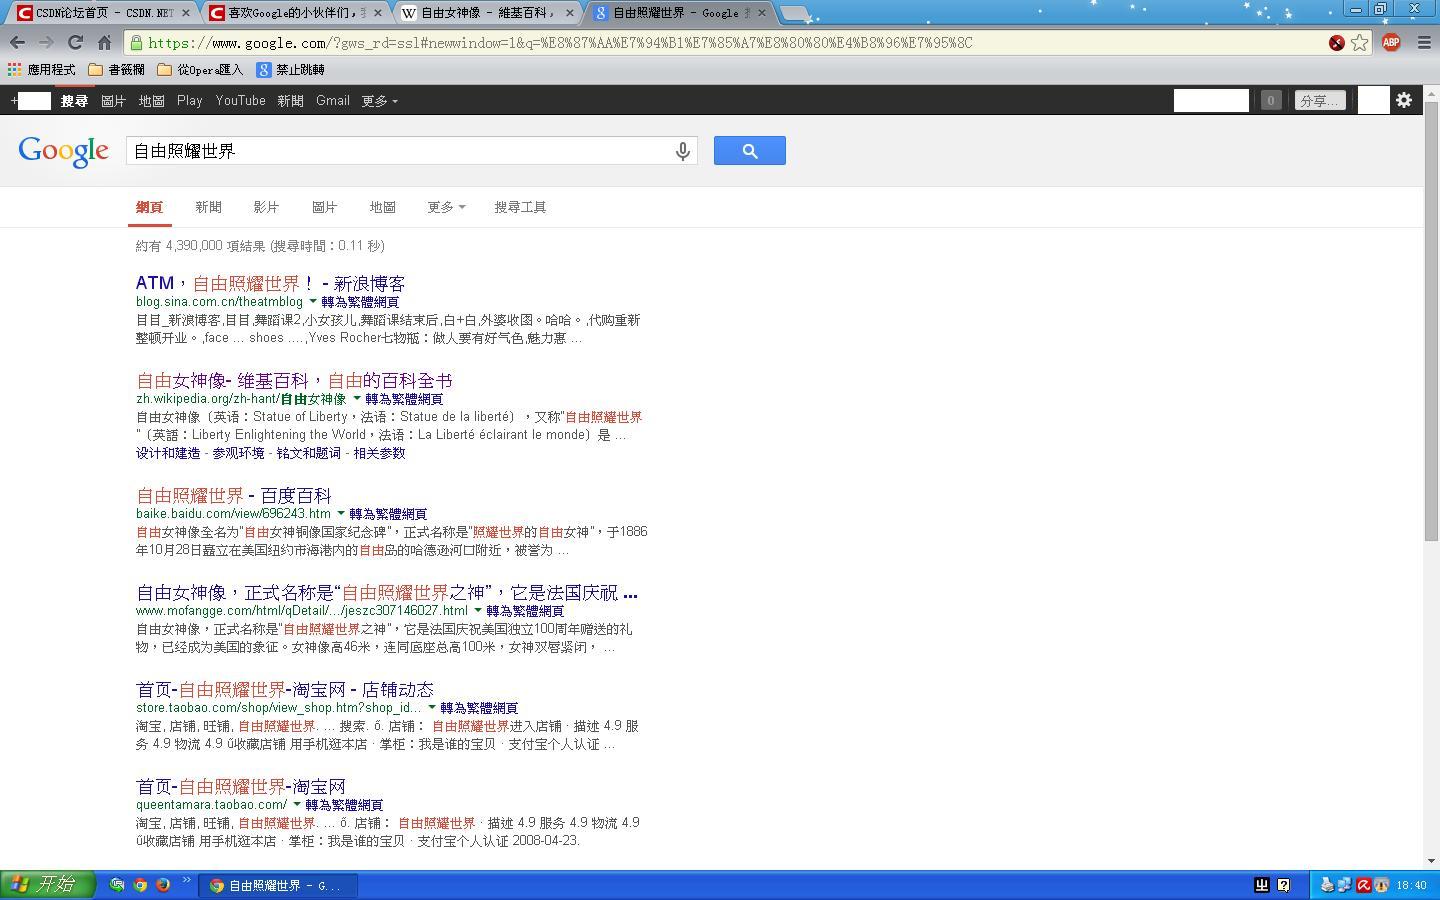Click the network connection tray icon
Image resolution: width=1440 pixels, height=900 pixels.
[x=1345, y=885]
